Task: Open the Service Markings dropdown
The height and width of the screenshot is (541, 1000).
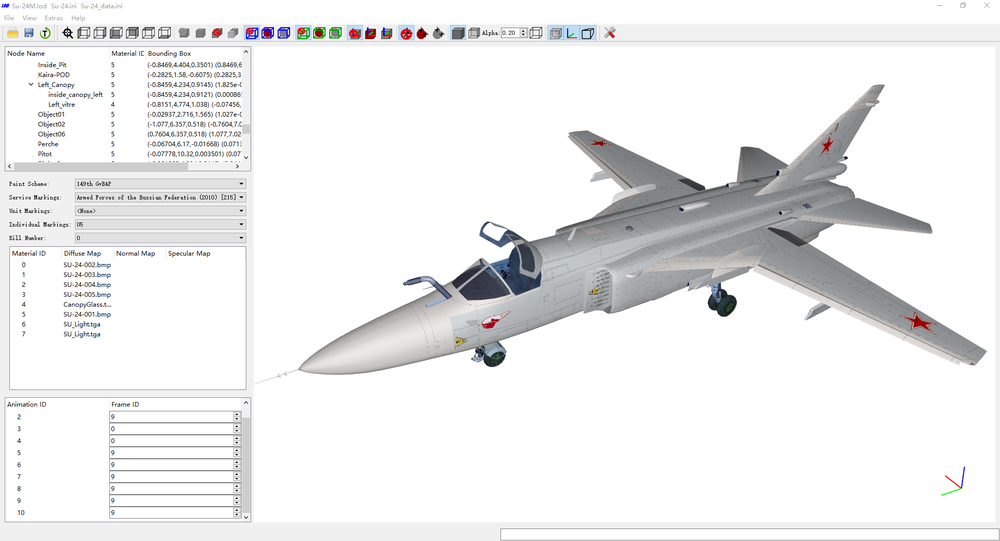Action: [160, 197]
